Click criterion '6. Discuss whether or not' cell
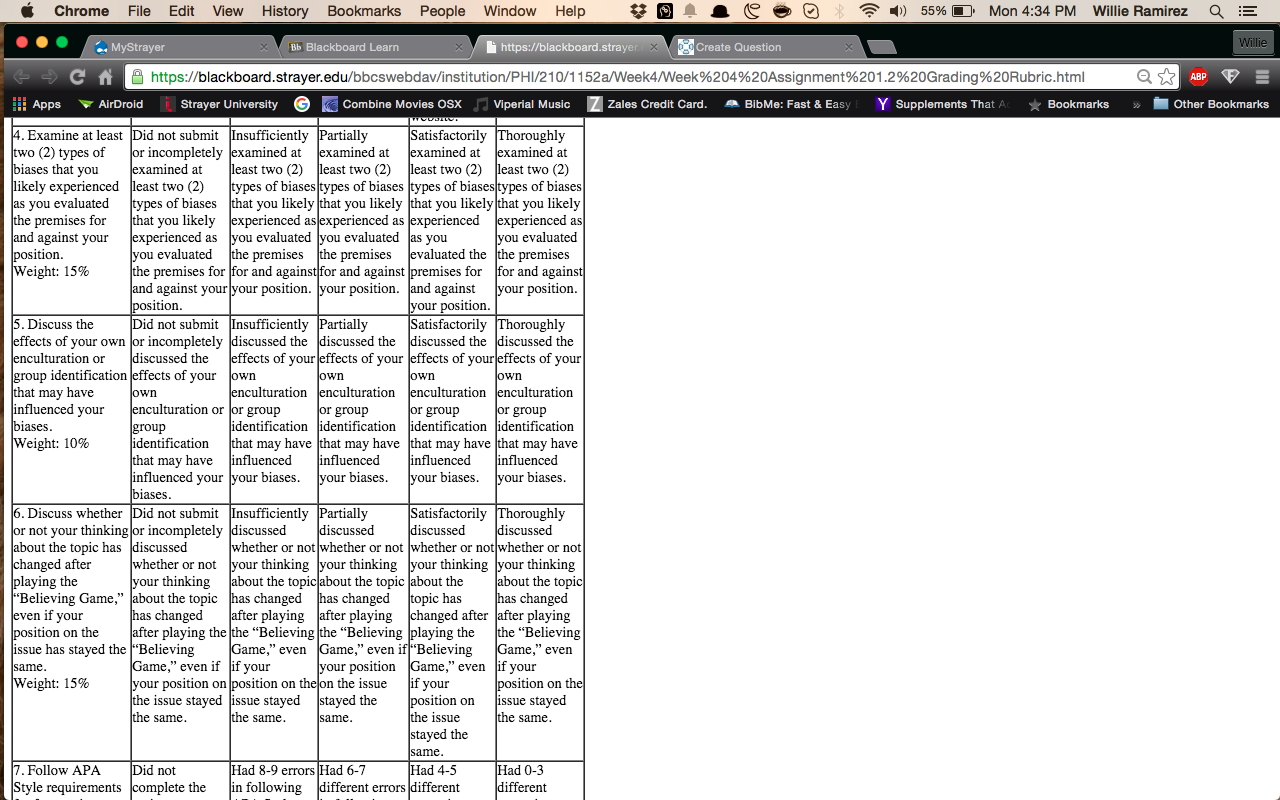 pos(71,635)
